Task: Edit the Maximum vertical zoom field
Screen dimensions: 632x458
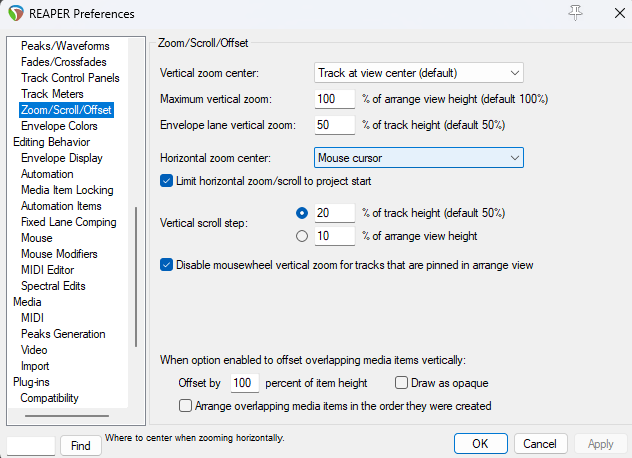Action: click(x=335, y=99)
